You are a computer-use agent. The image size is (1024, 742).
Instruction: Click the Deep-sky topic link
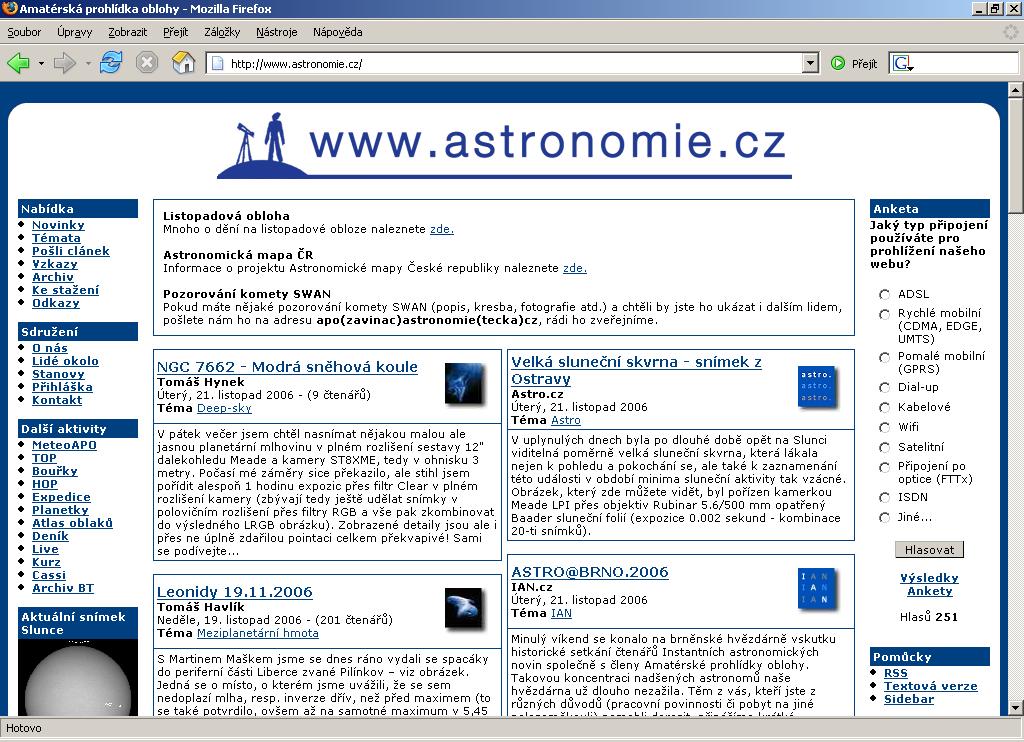(x=224, y=408)
